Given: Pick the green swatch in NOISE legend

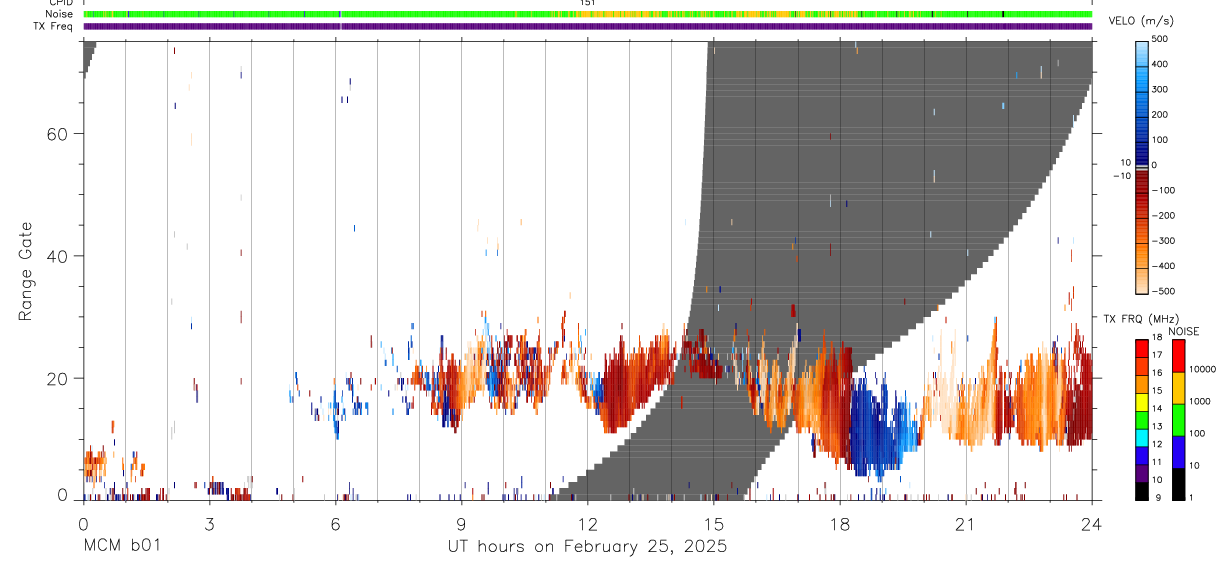Looking at the screenshot, I should pyautogui.click(x=1177, y=420).
